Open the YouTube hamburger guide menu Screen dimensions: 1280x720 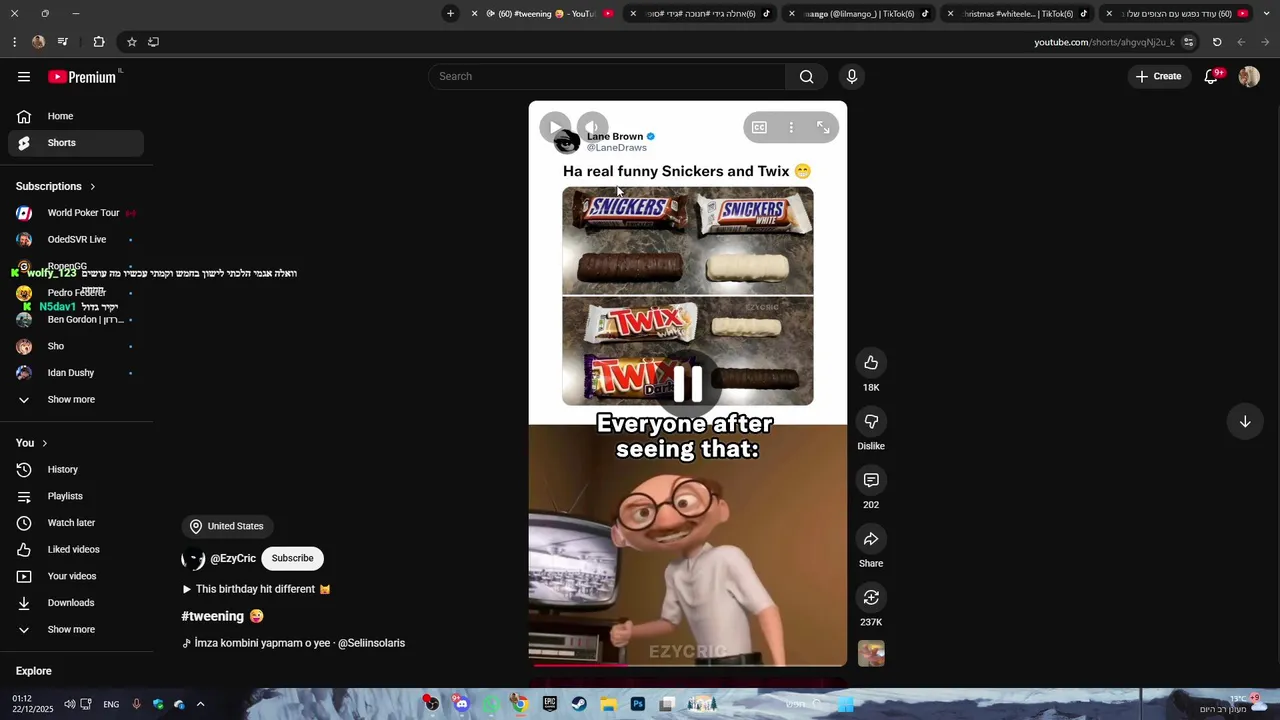click(24, 77)
